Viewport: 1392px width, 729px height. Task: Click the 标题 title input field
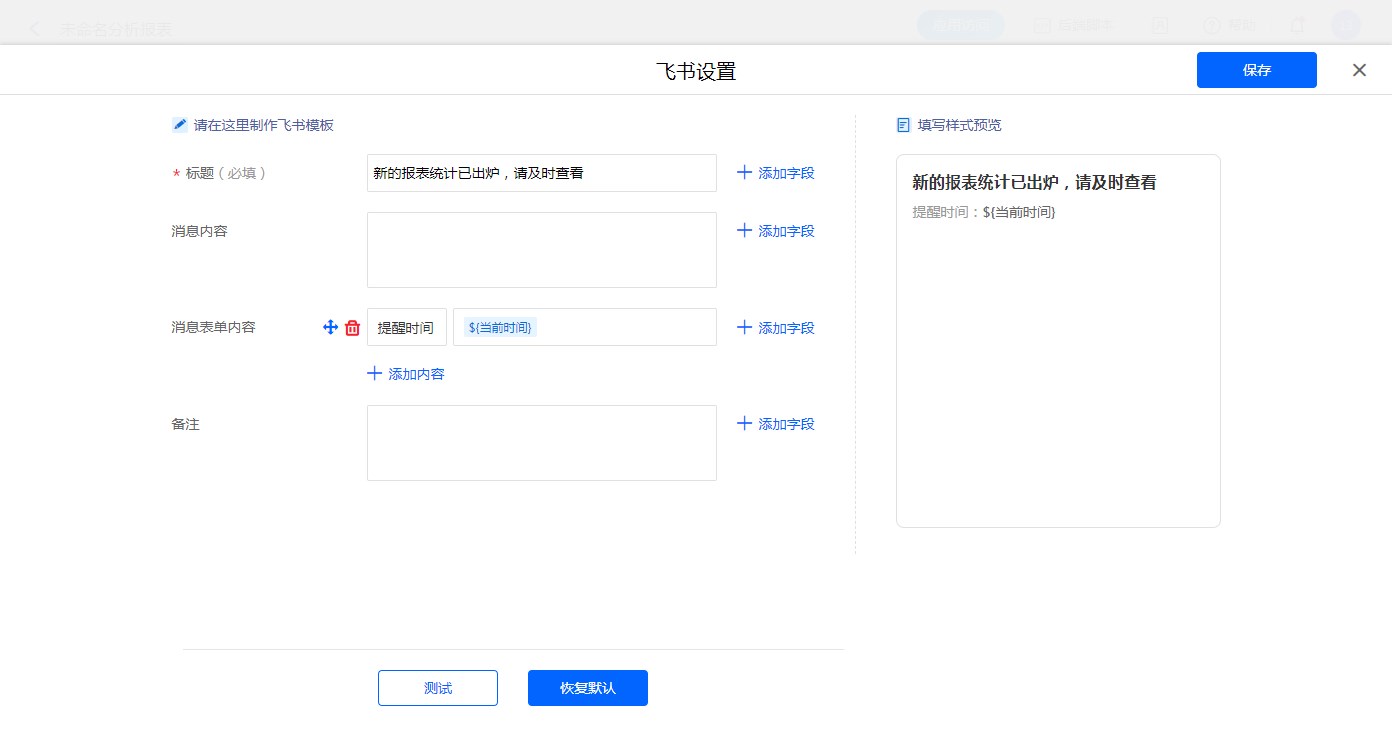541,173
